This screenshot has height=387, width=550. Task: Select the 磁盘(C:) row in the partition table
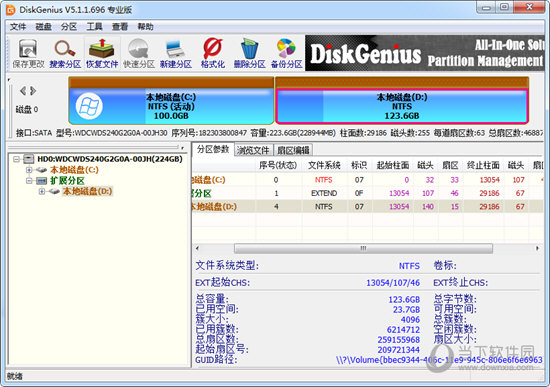[x=368, y=180]
